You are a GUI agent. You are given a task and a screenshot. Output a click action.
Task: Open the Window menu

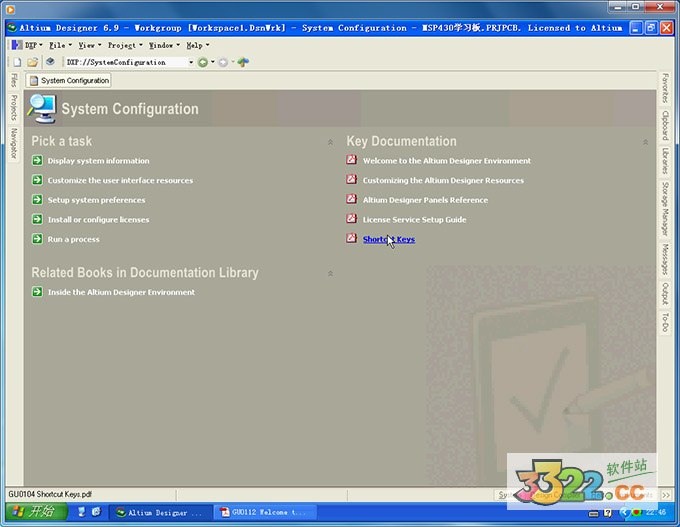(x=164, y=45)
